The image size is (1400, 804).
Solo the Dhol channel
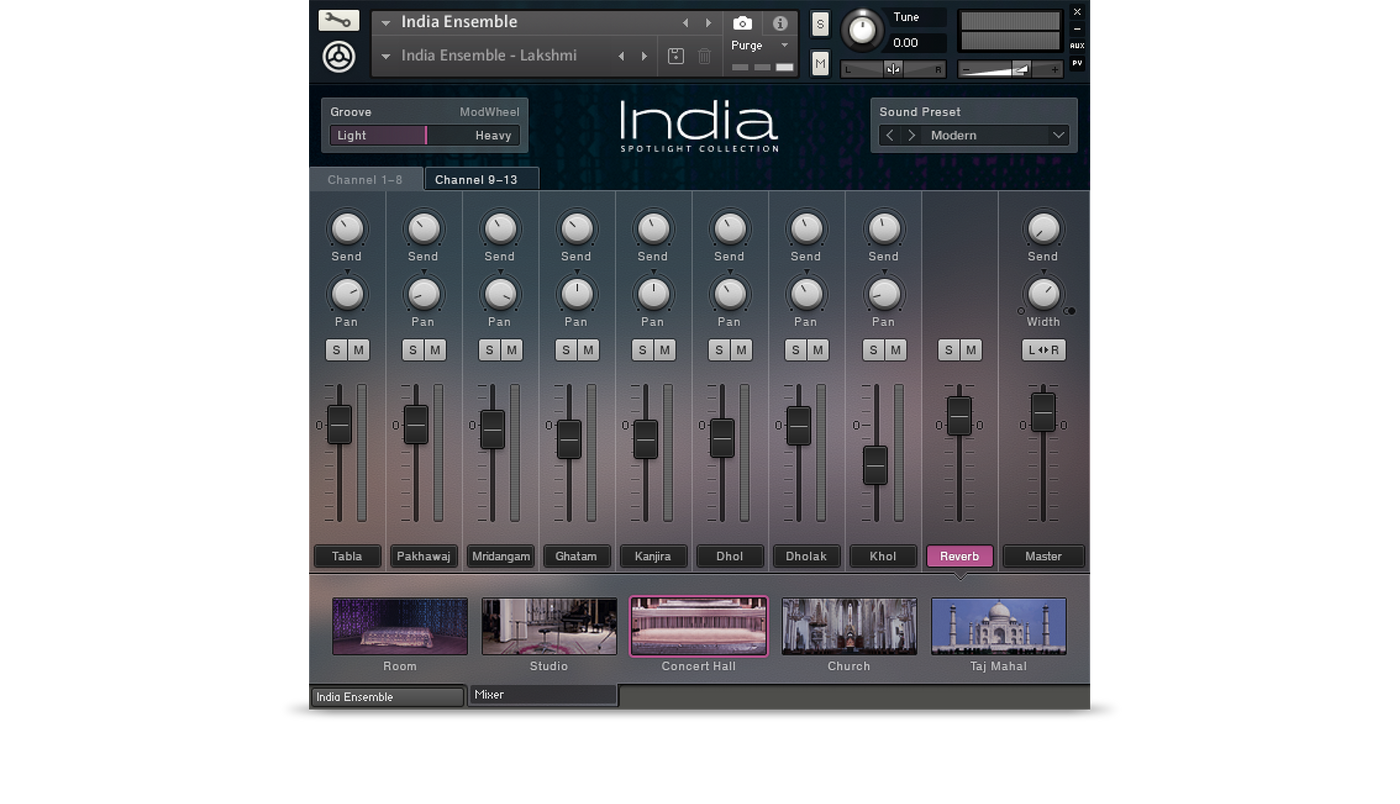719,350
